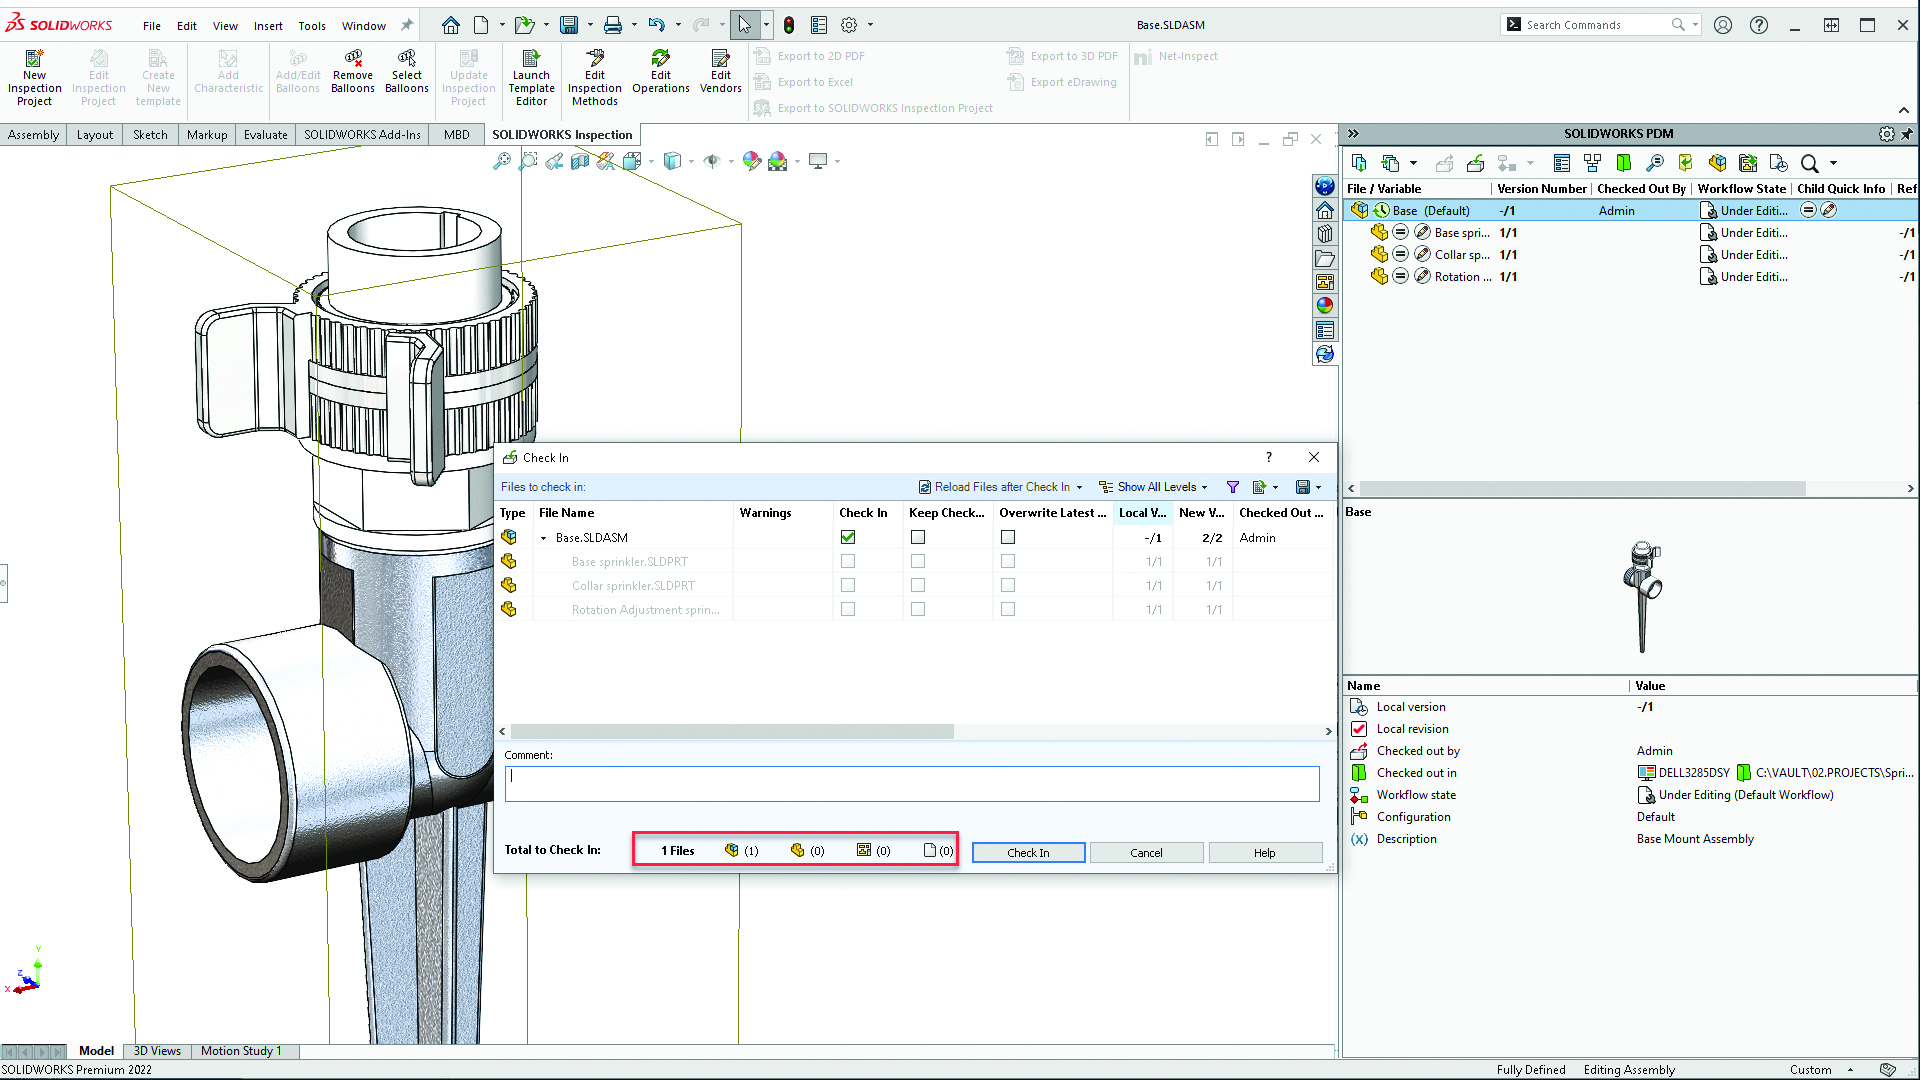Click PDM Search magnifier icon

1809,163
